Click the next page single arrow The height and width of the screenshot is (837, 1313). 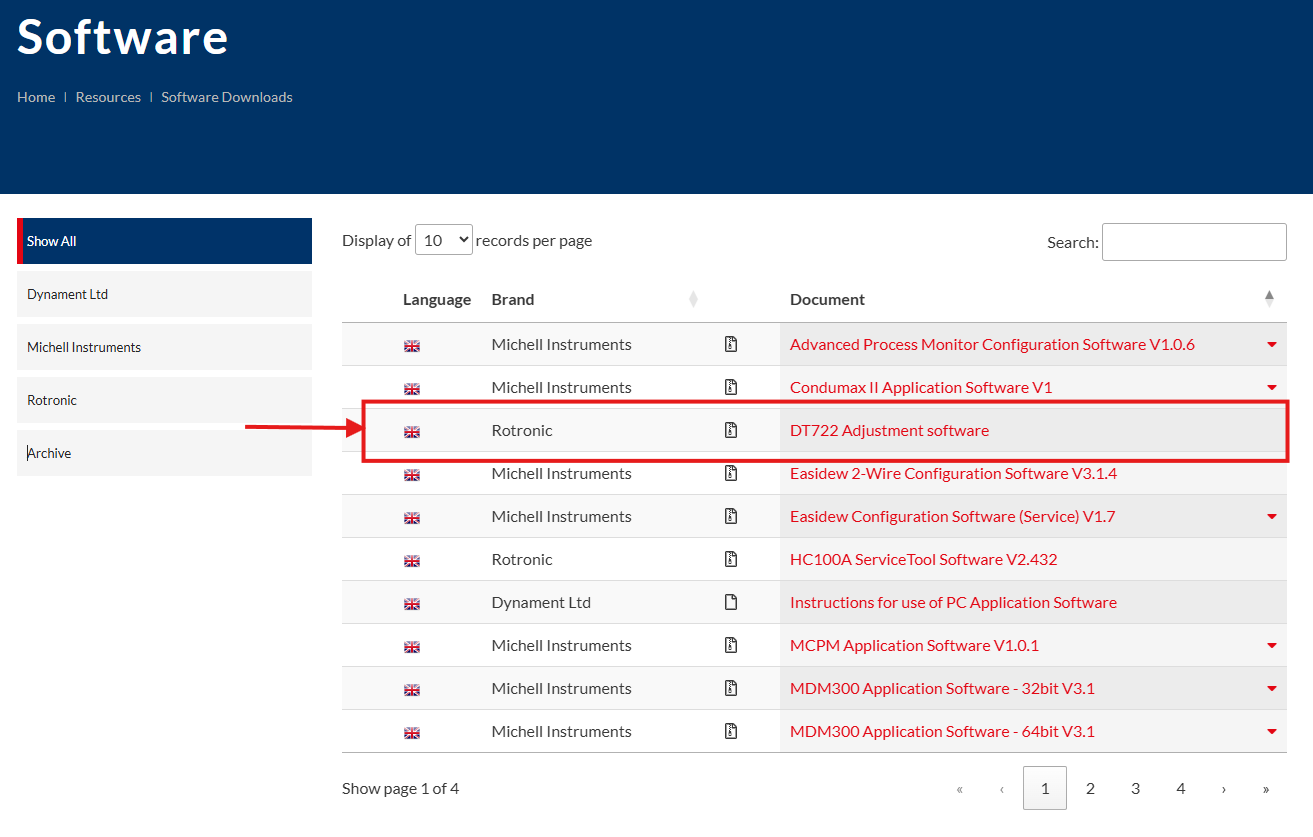click(x=1223, y=789)
